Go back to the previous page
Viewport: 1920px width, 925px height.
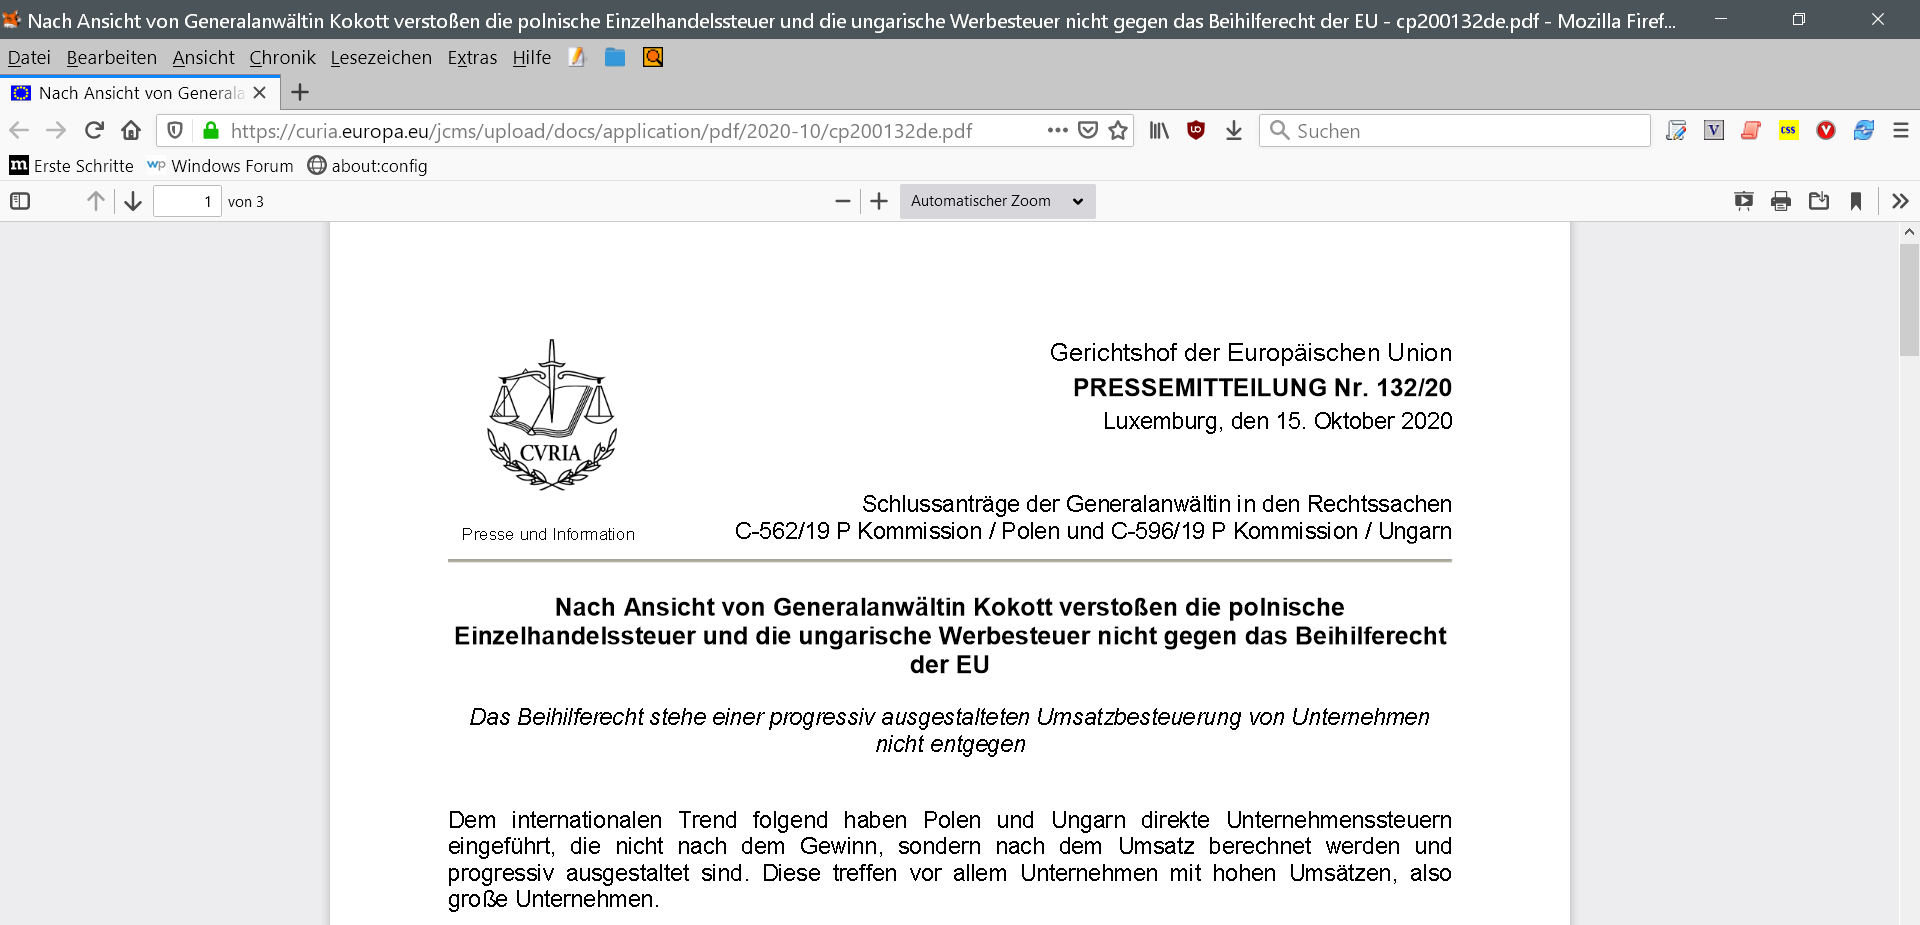(x=19, y=130)
